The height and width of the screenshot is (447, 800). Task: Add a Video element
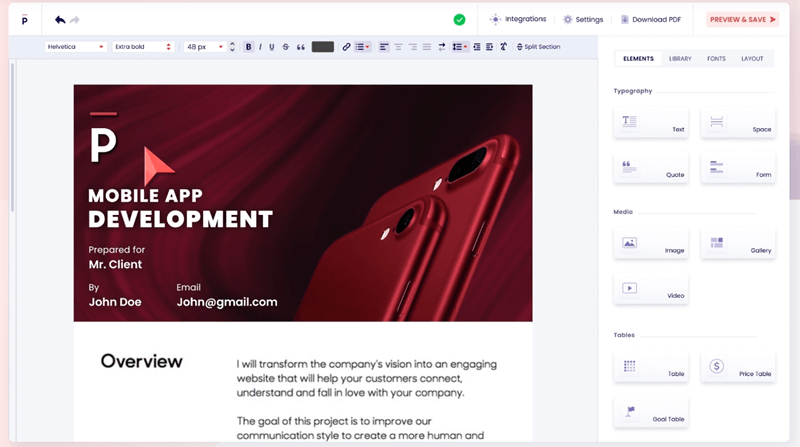click(x=650, y=289)
